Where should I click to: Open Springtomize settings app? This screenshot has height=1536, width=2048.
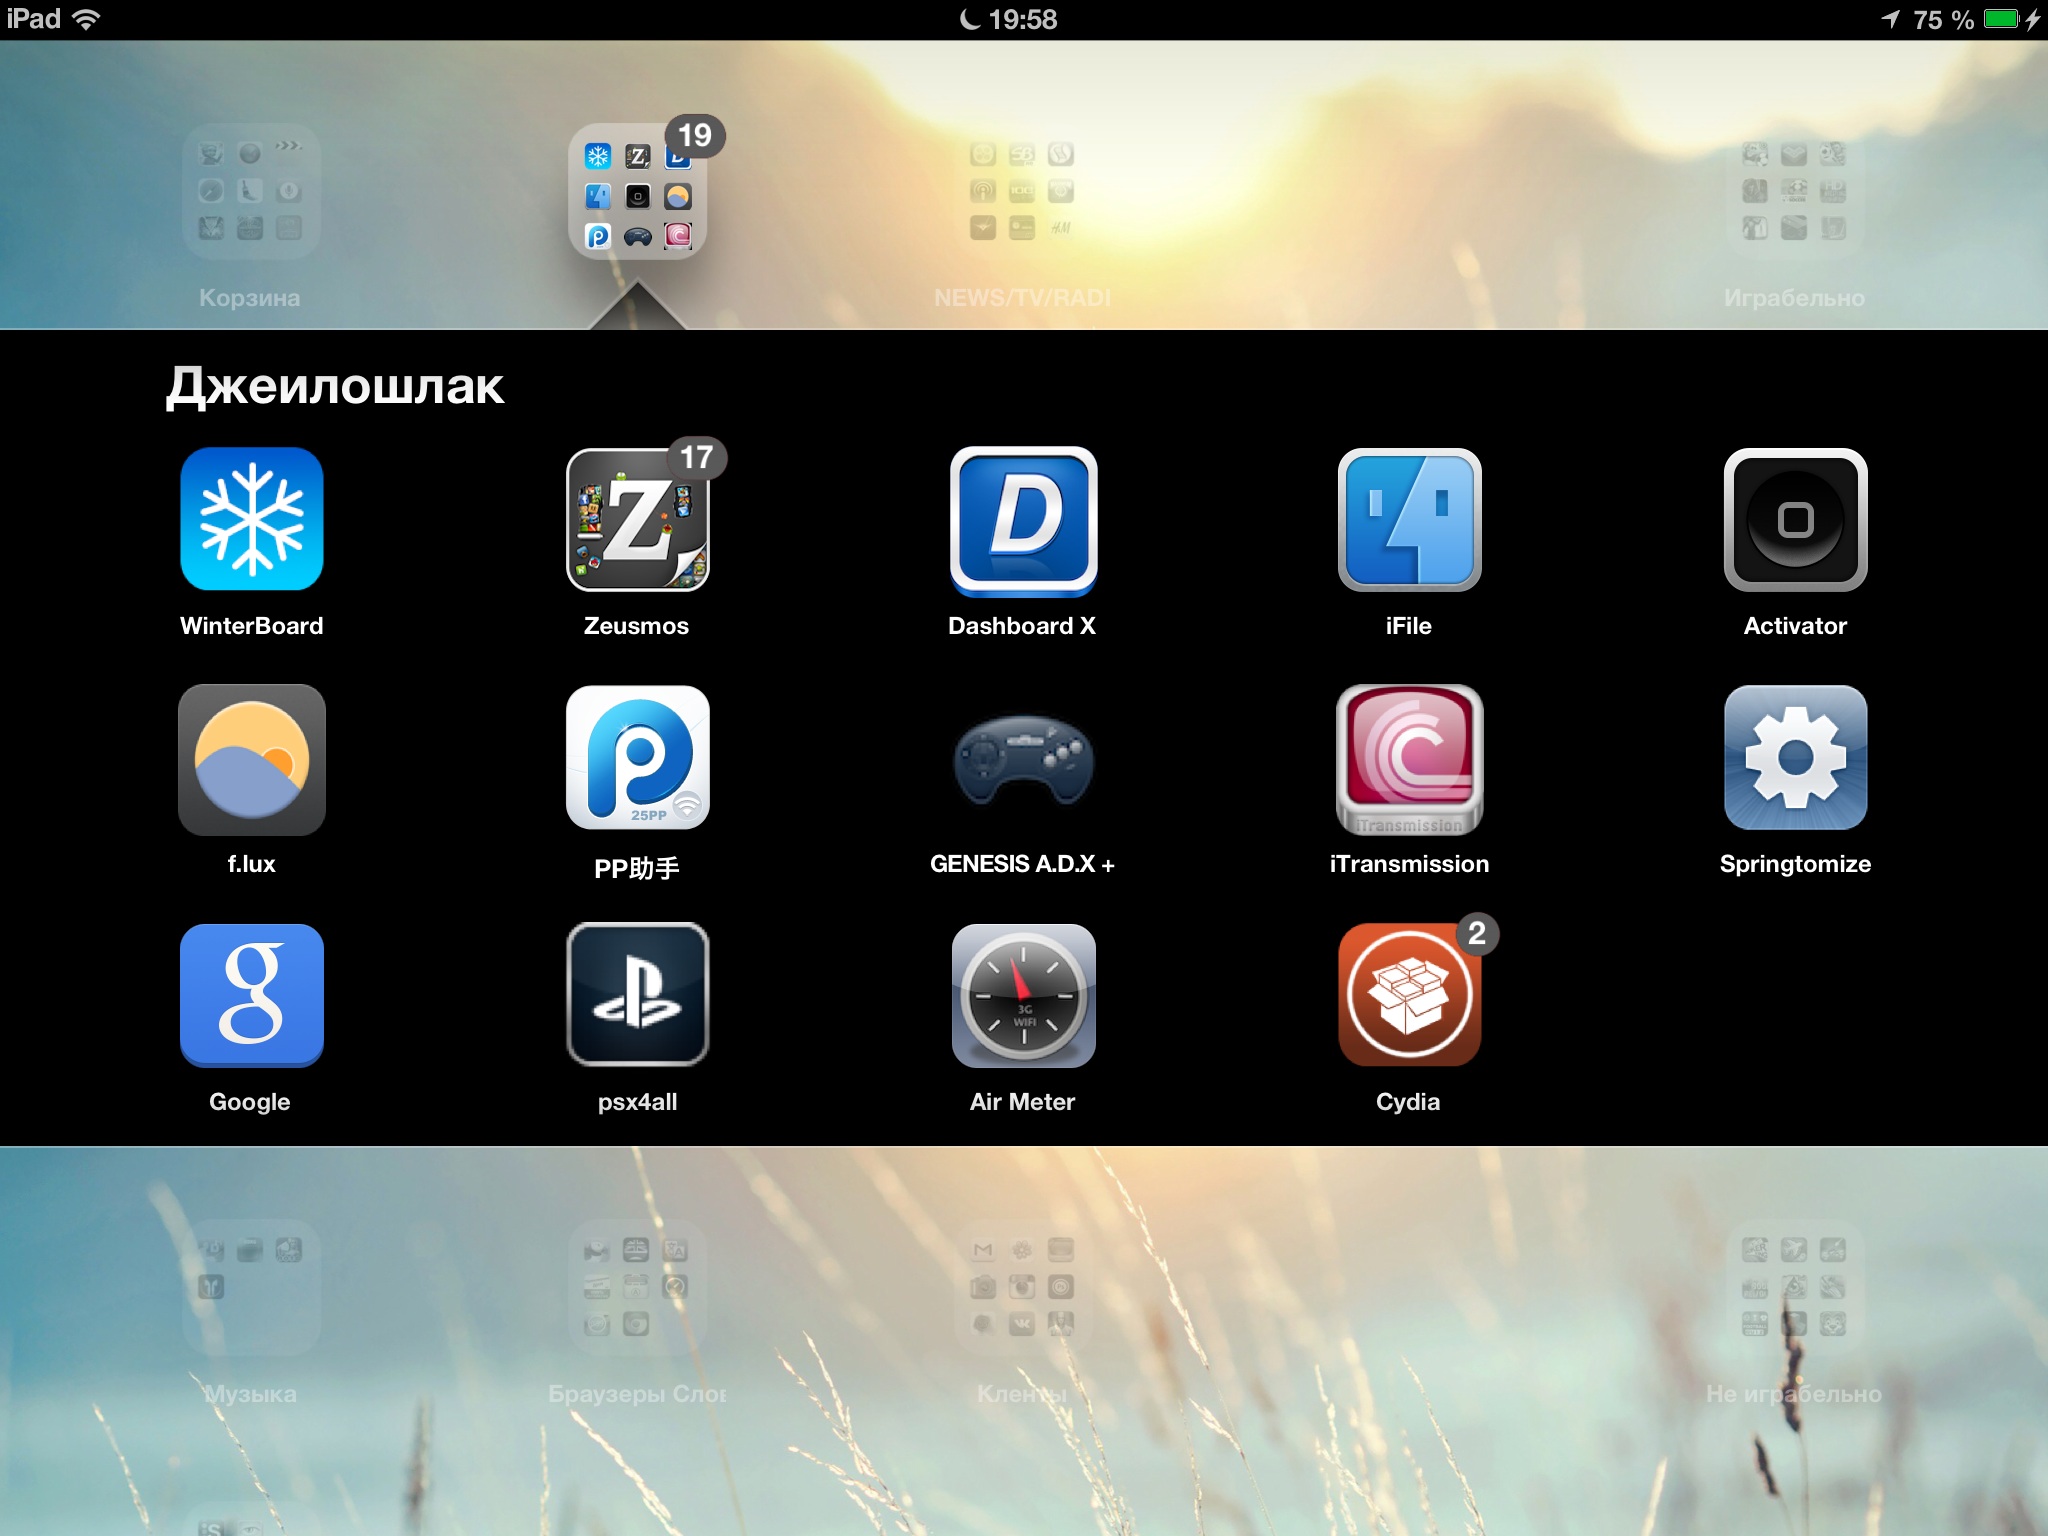(1795, 758)
